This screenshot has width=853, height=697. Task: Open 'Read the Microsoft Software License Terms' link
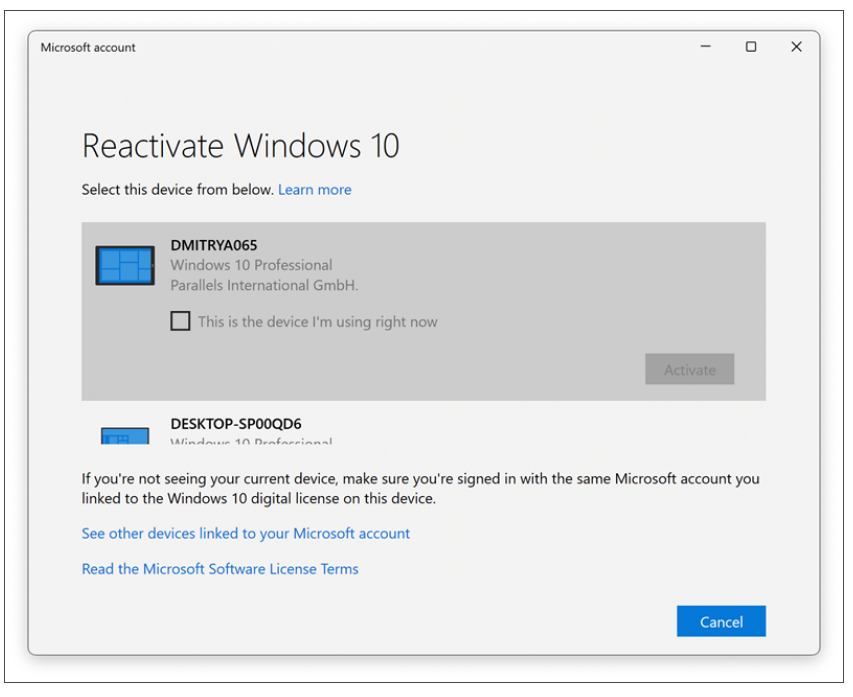coord(220,569)
